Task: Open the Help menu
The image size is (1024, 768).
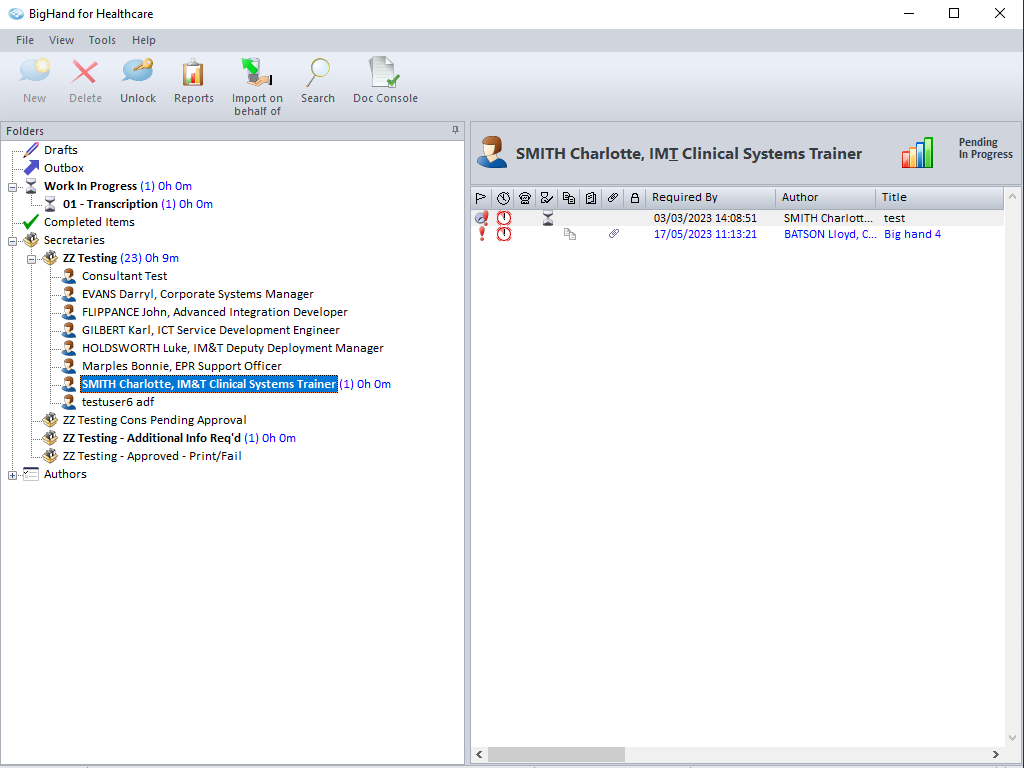Action: (144, 40)
